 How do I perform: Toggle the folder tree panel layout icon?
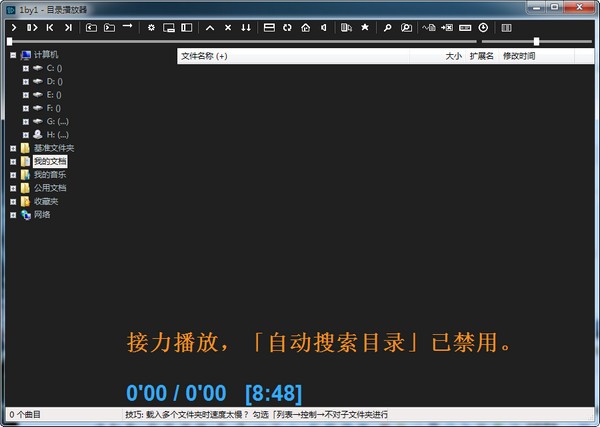186,27
